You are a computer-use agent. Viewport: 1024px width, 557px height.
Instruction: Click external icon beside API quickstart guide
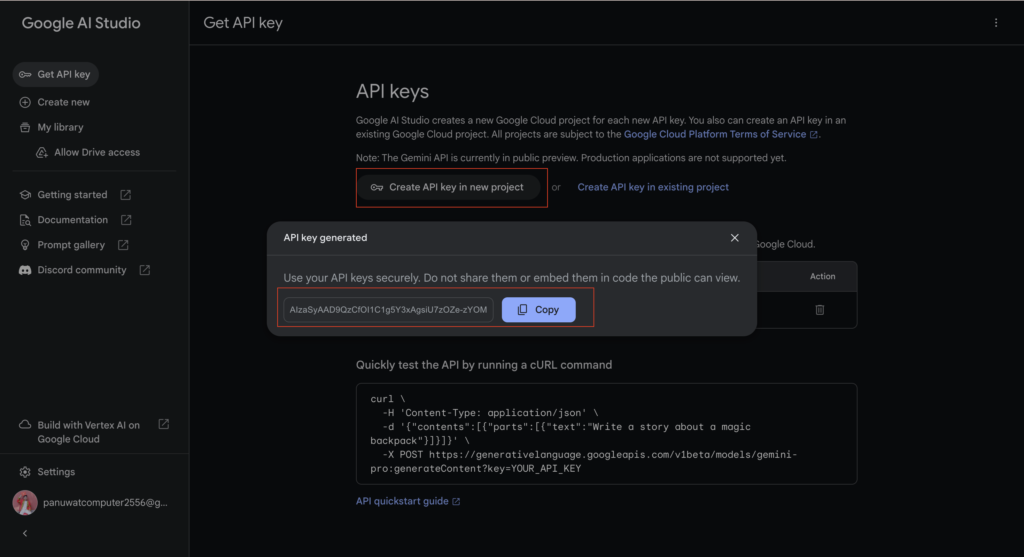(x=456, y=501)
